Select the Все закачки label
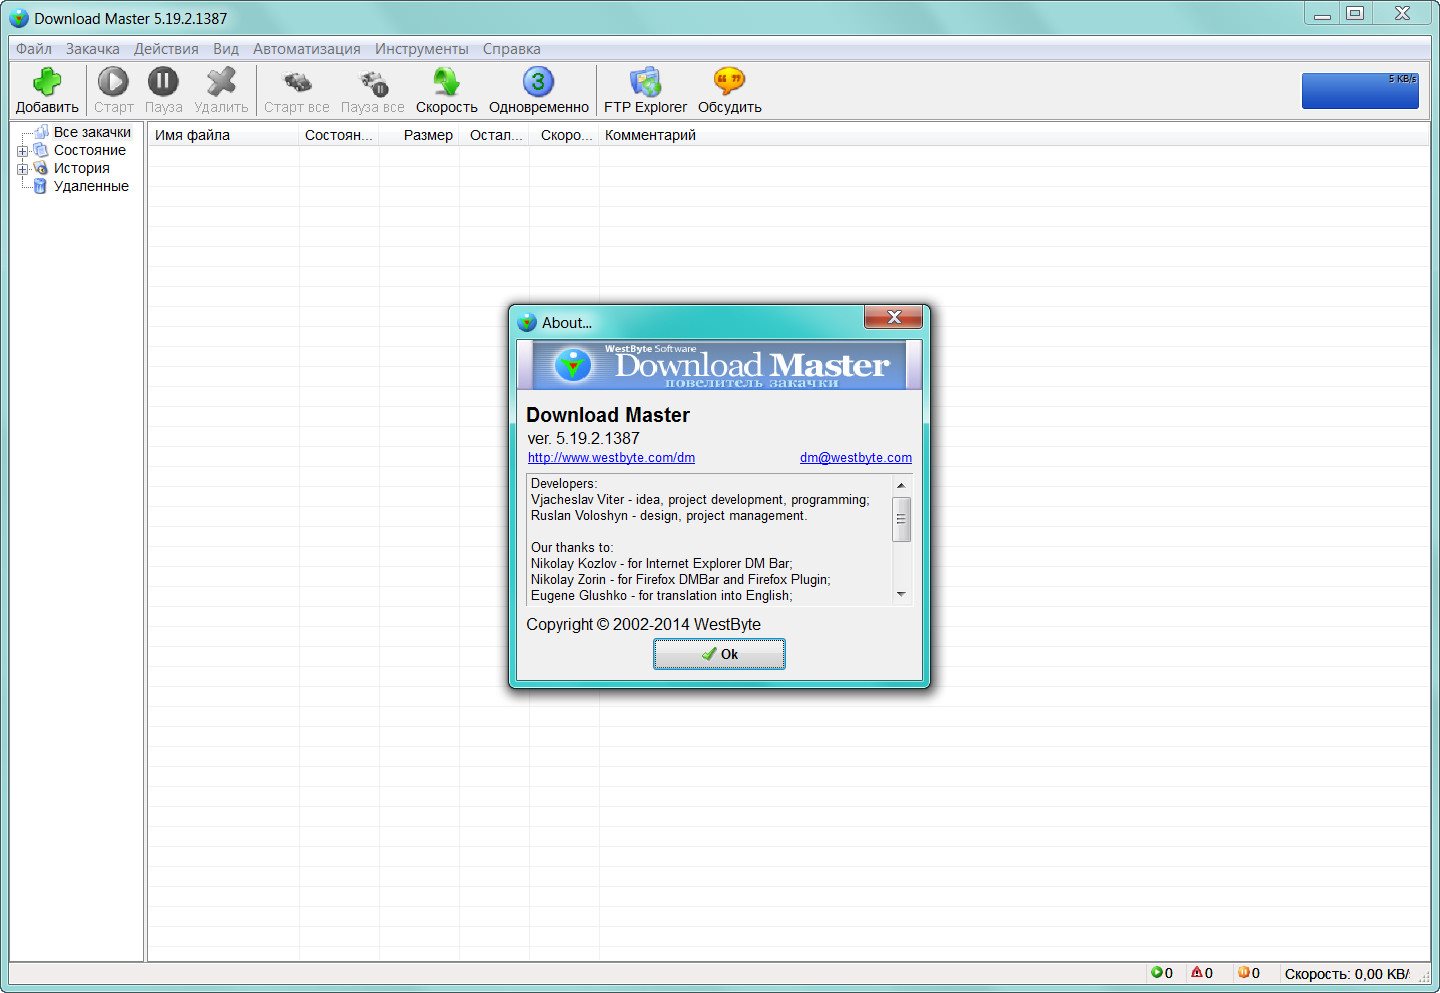This screenshot has width=1440, height=993. point(92,132)
